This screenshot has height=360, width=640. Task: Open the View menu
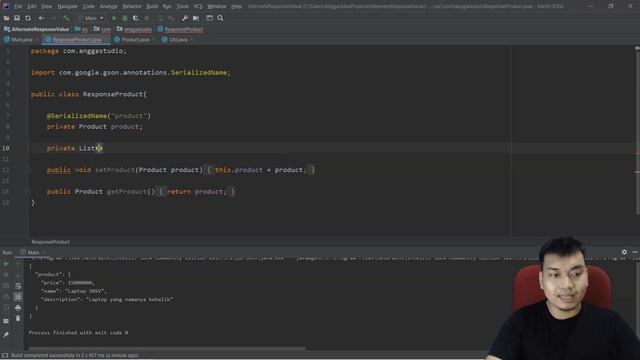pyautogui.click(x=47, y=6)
